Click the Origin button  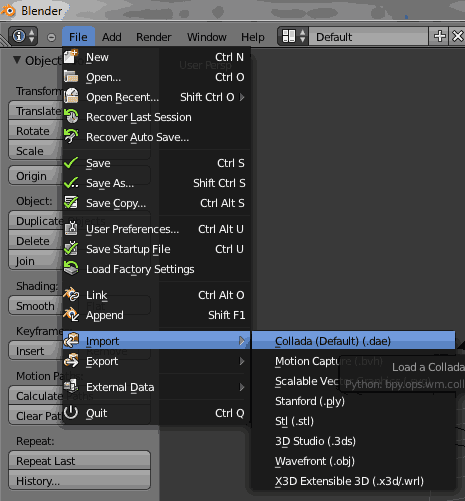click(36, 175)
